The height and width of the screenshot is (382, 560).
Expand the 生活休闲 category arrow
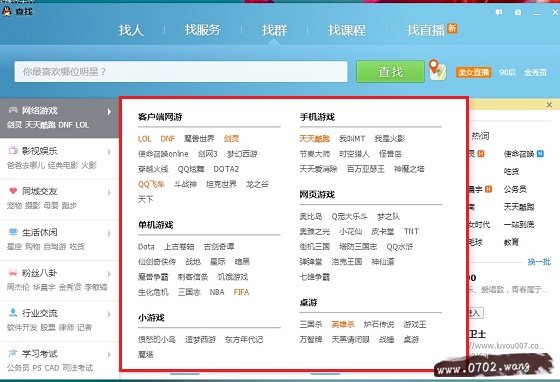tap(109, 233)
